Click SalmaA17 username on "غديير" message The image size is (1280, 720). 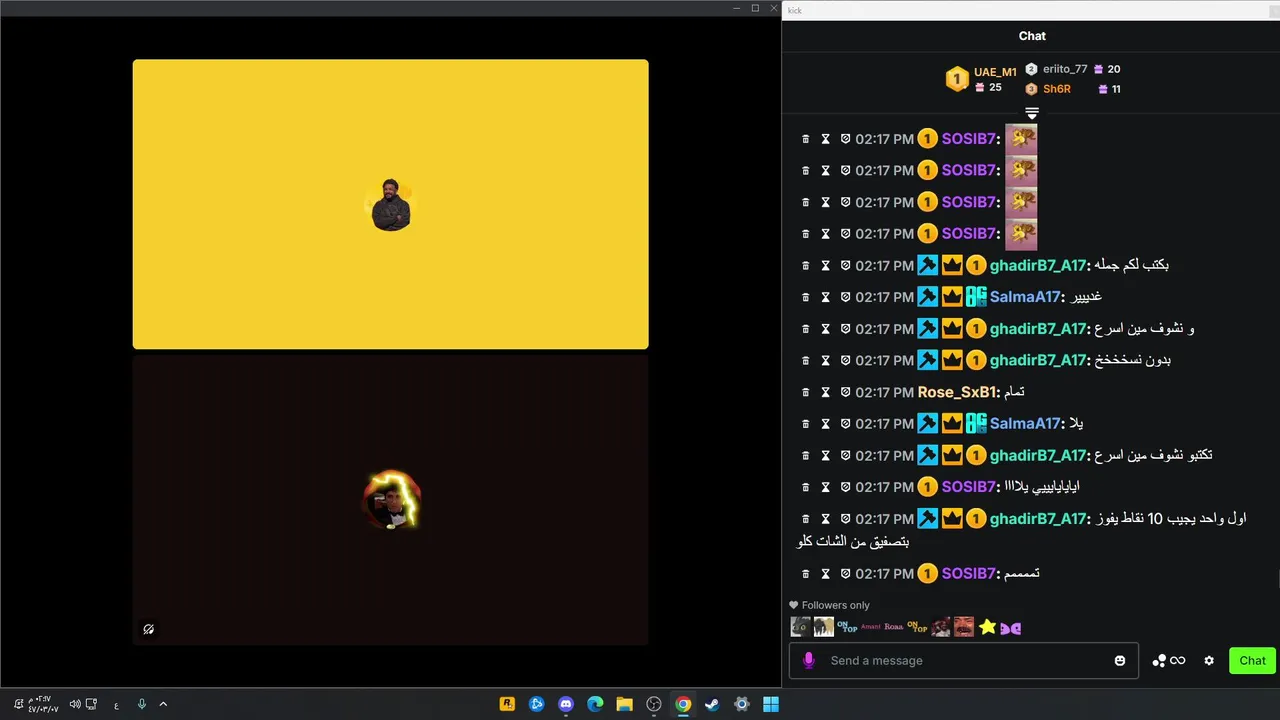(x=1025, y=297)
